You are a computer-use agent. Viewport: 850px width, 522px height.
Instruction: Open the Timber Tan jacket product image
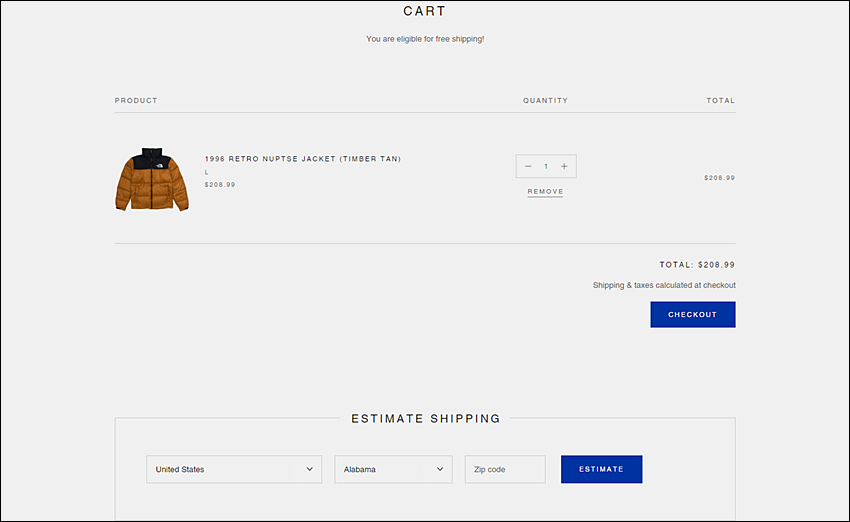click(x=152, y=179)
